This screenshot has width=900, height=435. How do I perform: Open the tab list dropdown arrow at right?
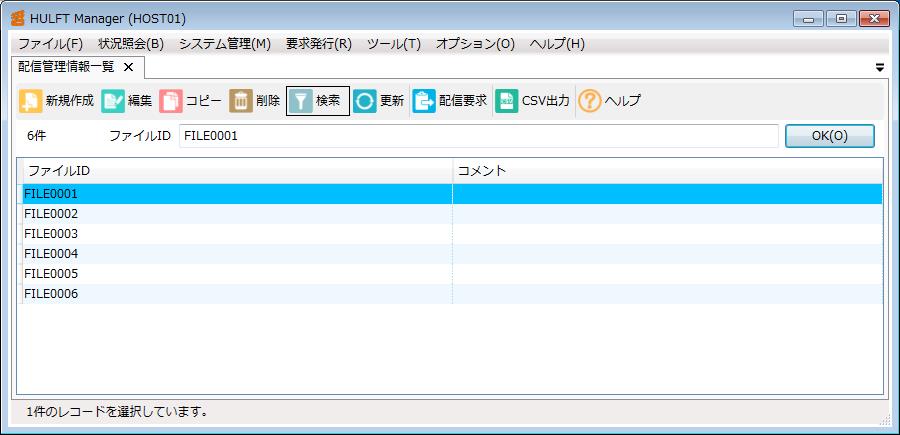click(880, 68)
